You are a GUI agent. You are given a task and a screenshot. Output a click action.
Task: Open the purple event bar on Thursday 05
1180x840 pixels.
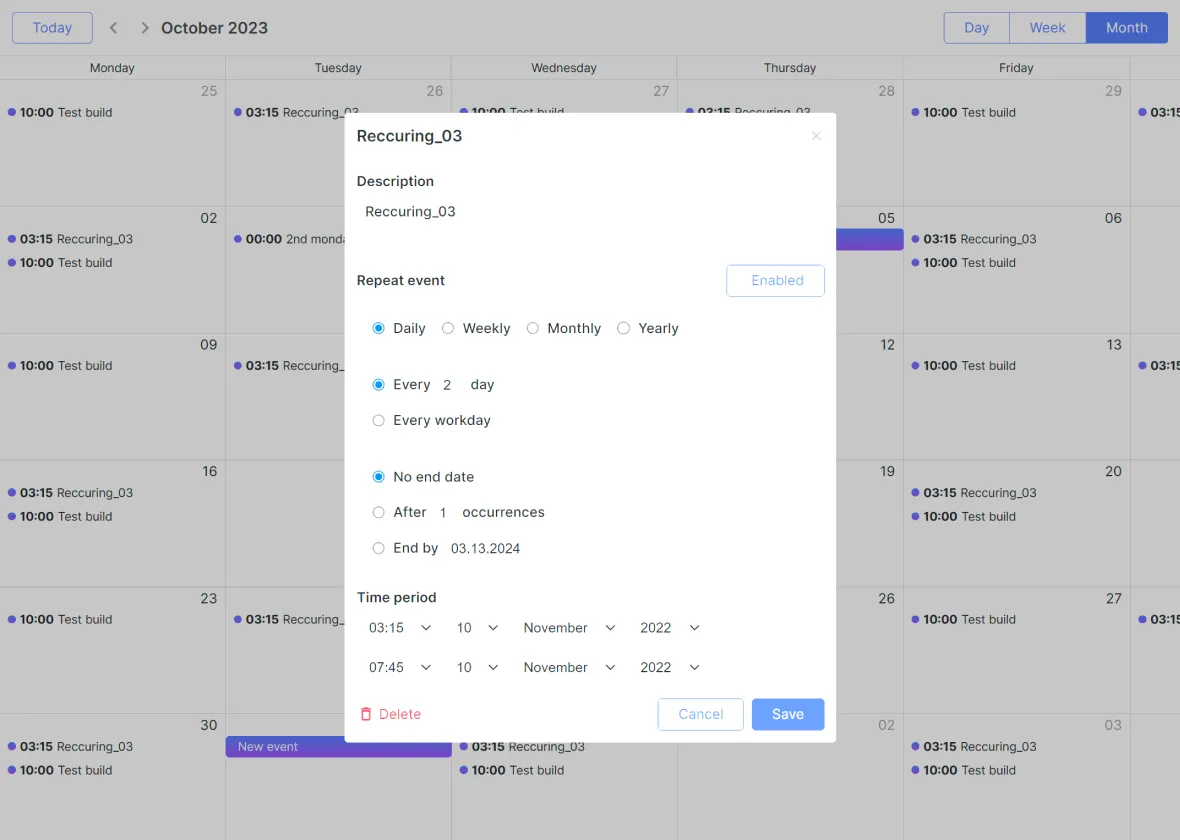click(869, 239)
